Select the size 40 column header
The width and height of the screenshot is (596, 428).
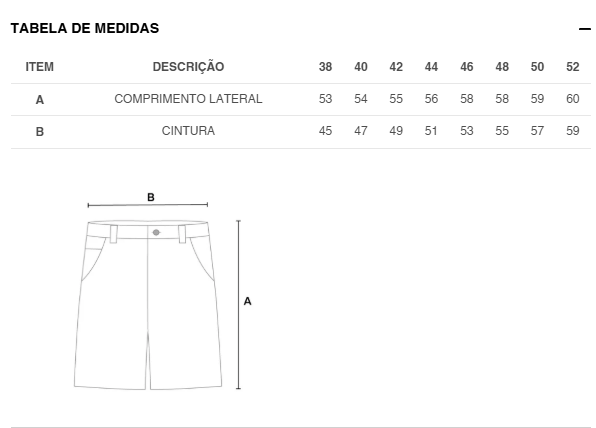[361, 67]
